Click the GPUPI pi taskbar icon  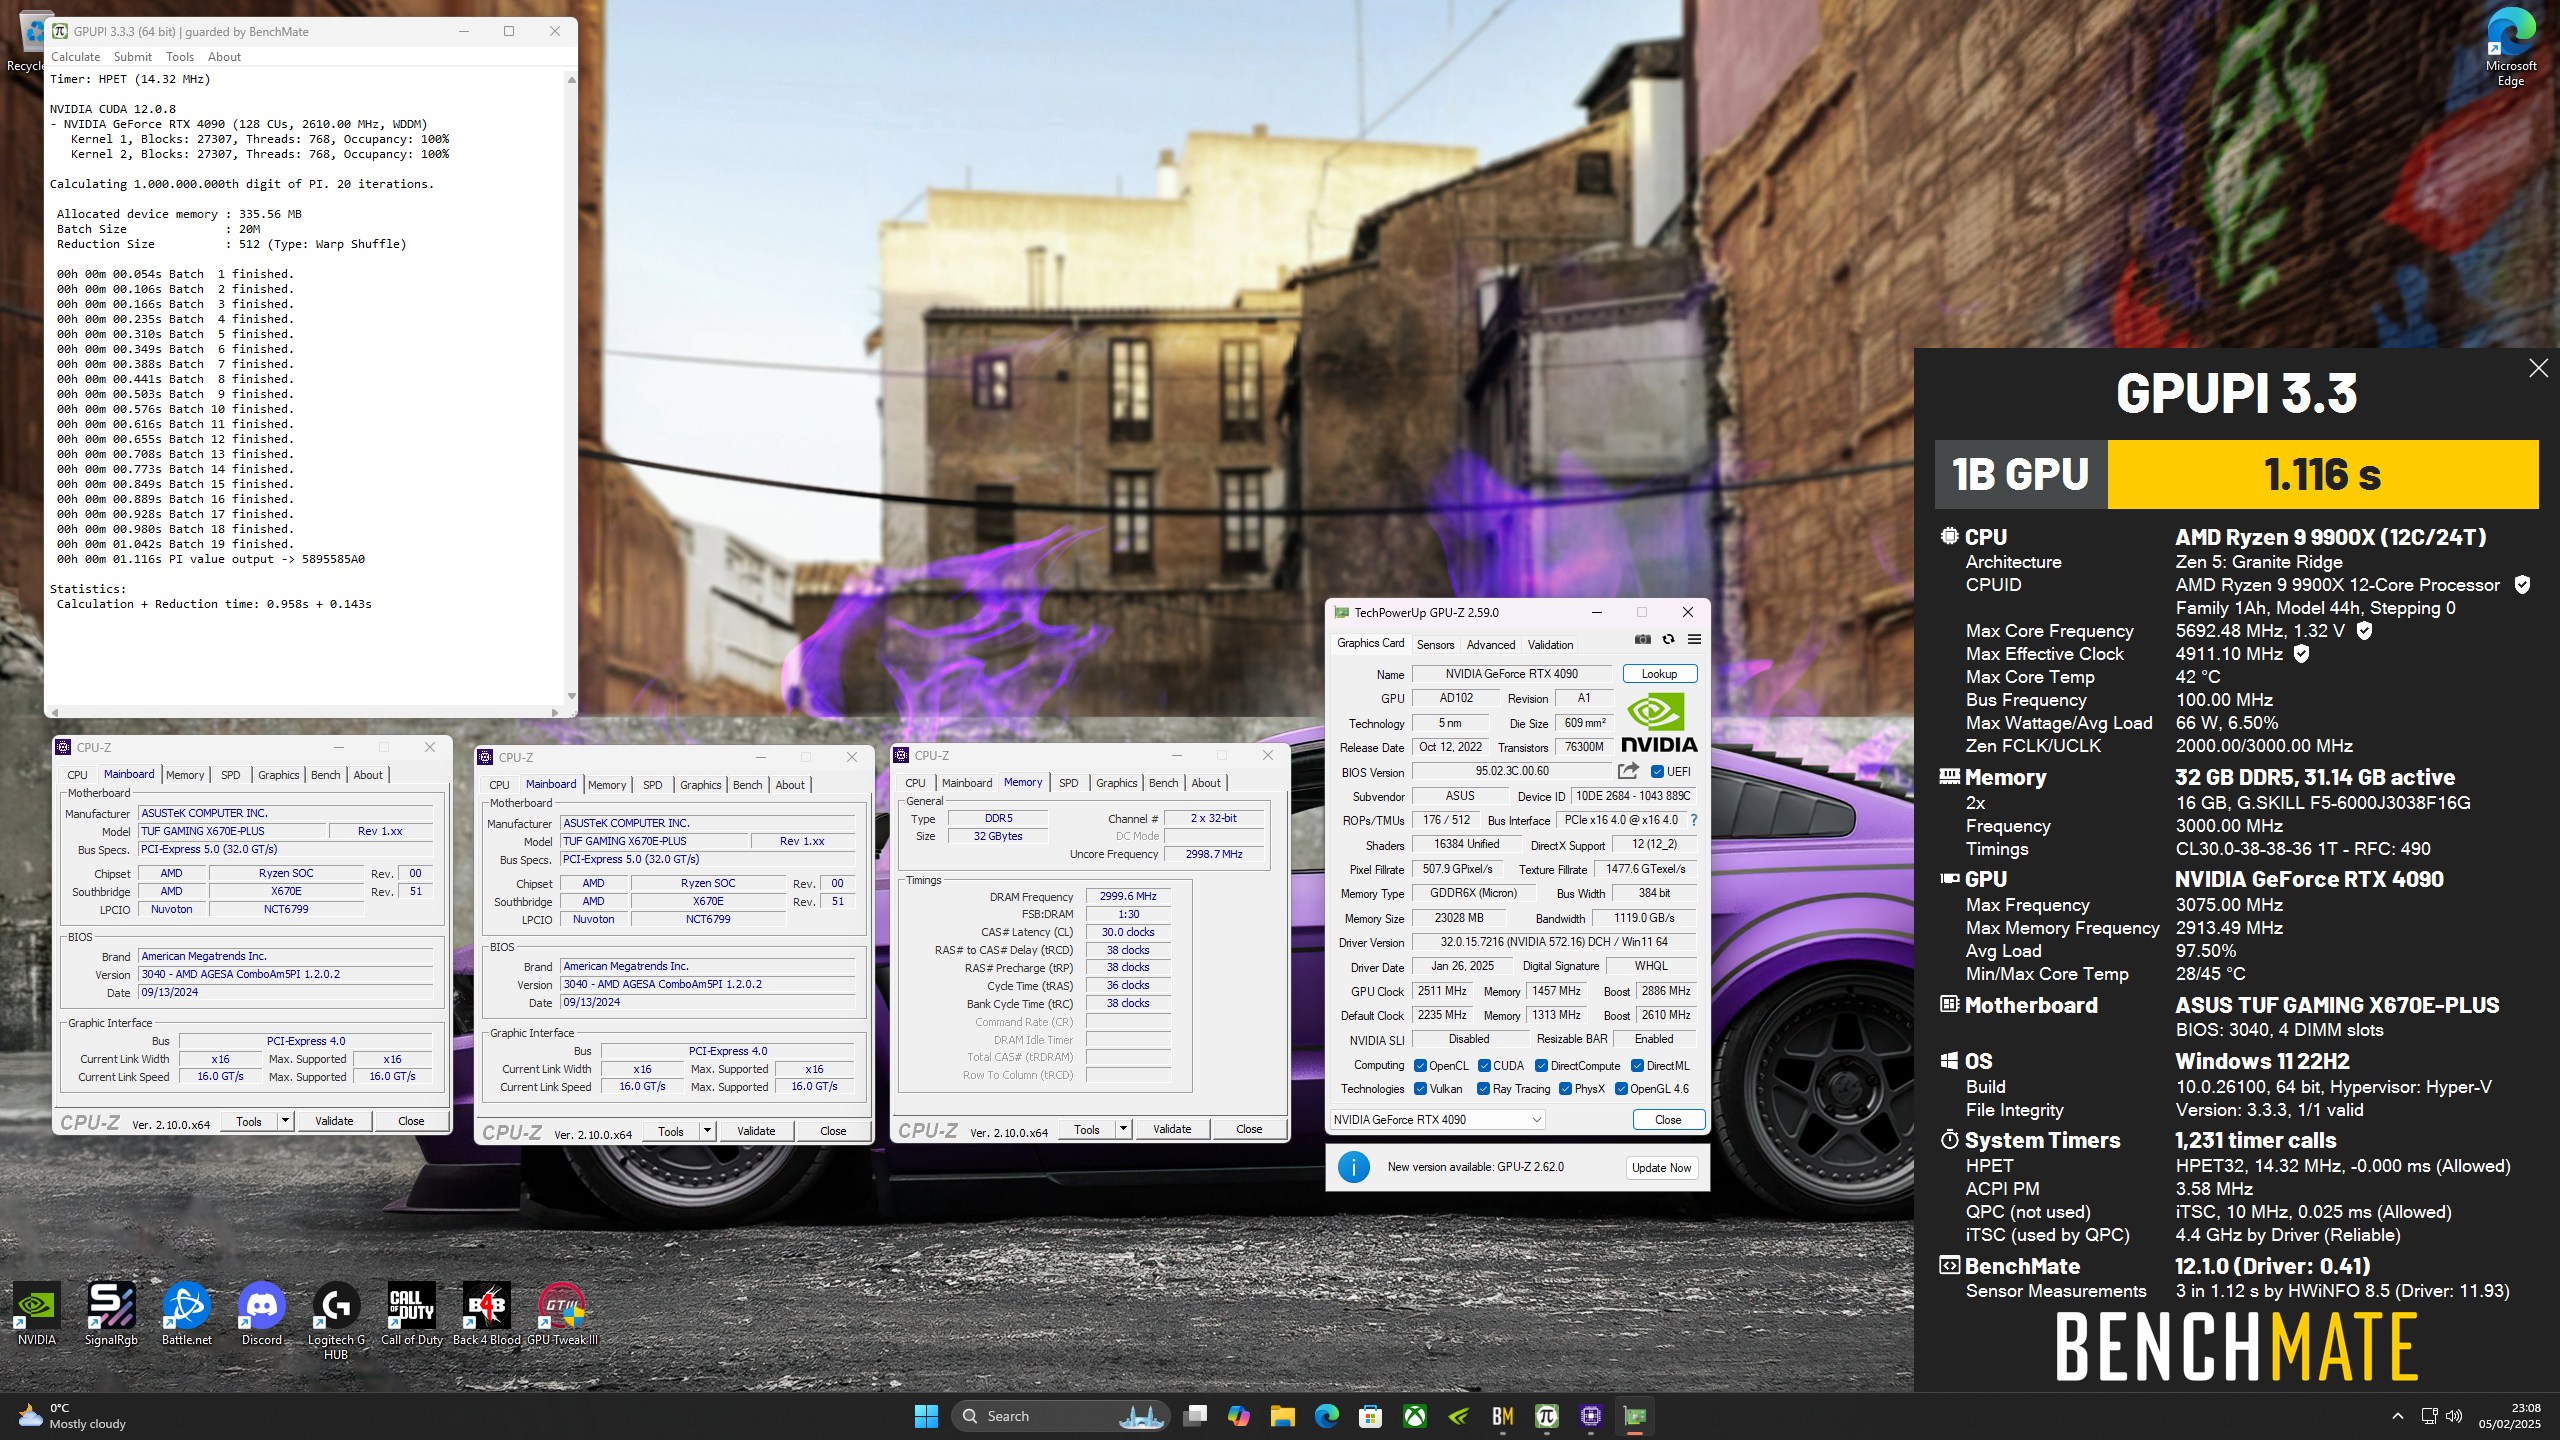(x=1546, y=1416)
